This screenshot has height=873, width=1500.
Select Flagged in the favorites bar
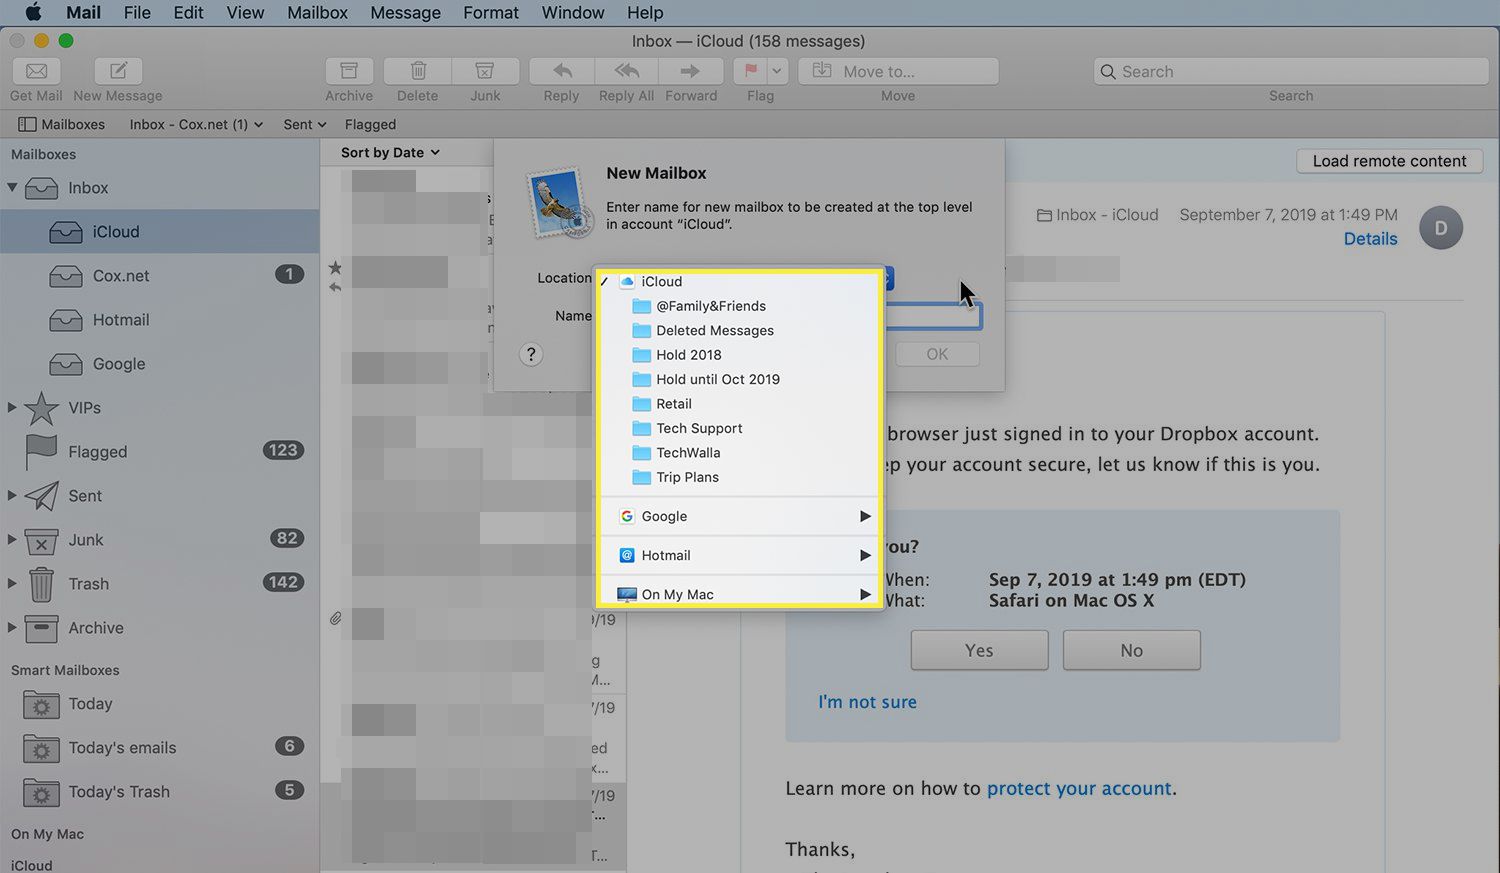tap(370, 124)
